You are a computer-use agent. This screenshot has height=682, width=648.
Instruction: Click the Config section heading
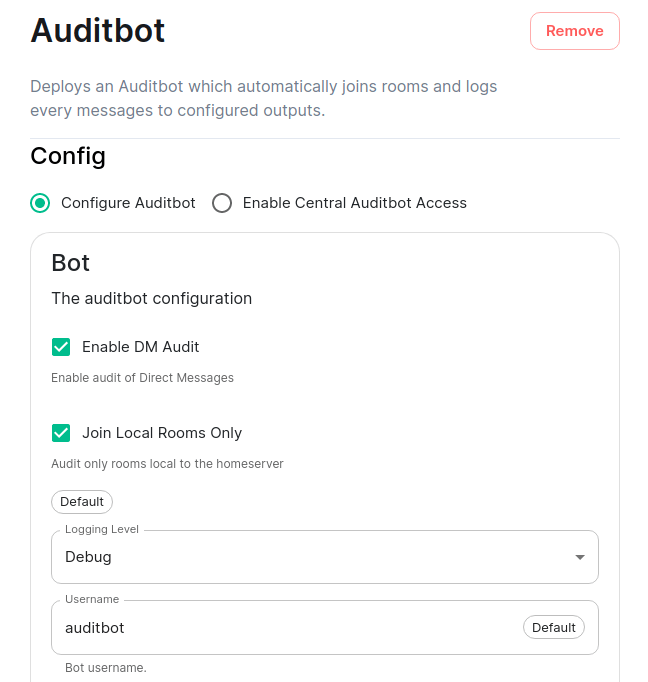(x=68, y=156)
